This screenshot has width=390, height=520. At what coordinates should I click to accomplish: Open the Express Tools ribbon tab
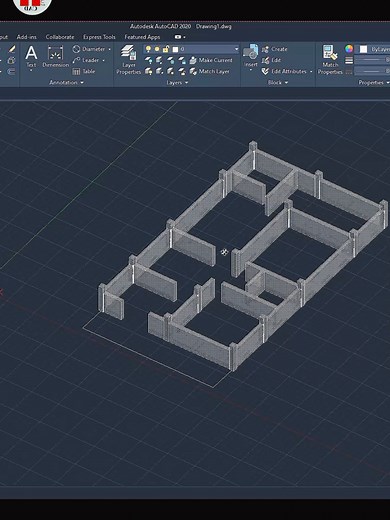(99, 37)
